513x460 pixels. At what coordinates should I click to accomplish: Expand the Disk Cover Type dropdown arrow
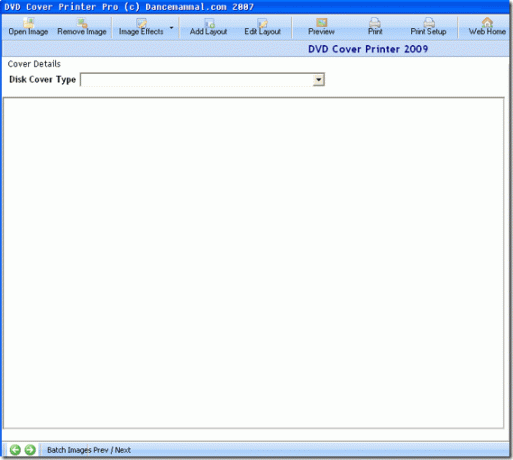pyautogui.click(x=318, y=80)
